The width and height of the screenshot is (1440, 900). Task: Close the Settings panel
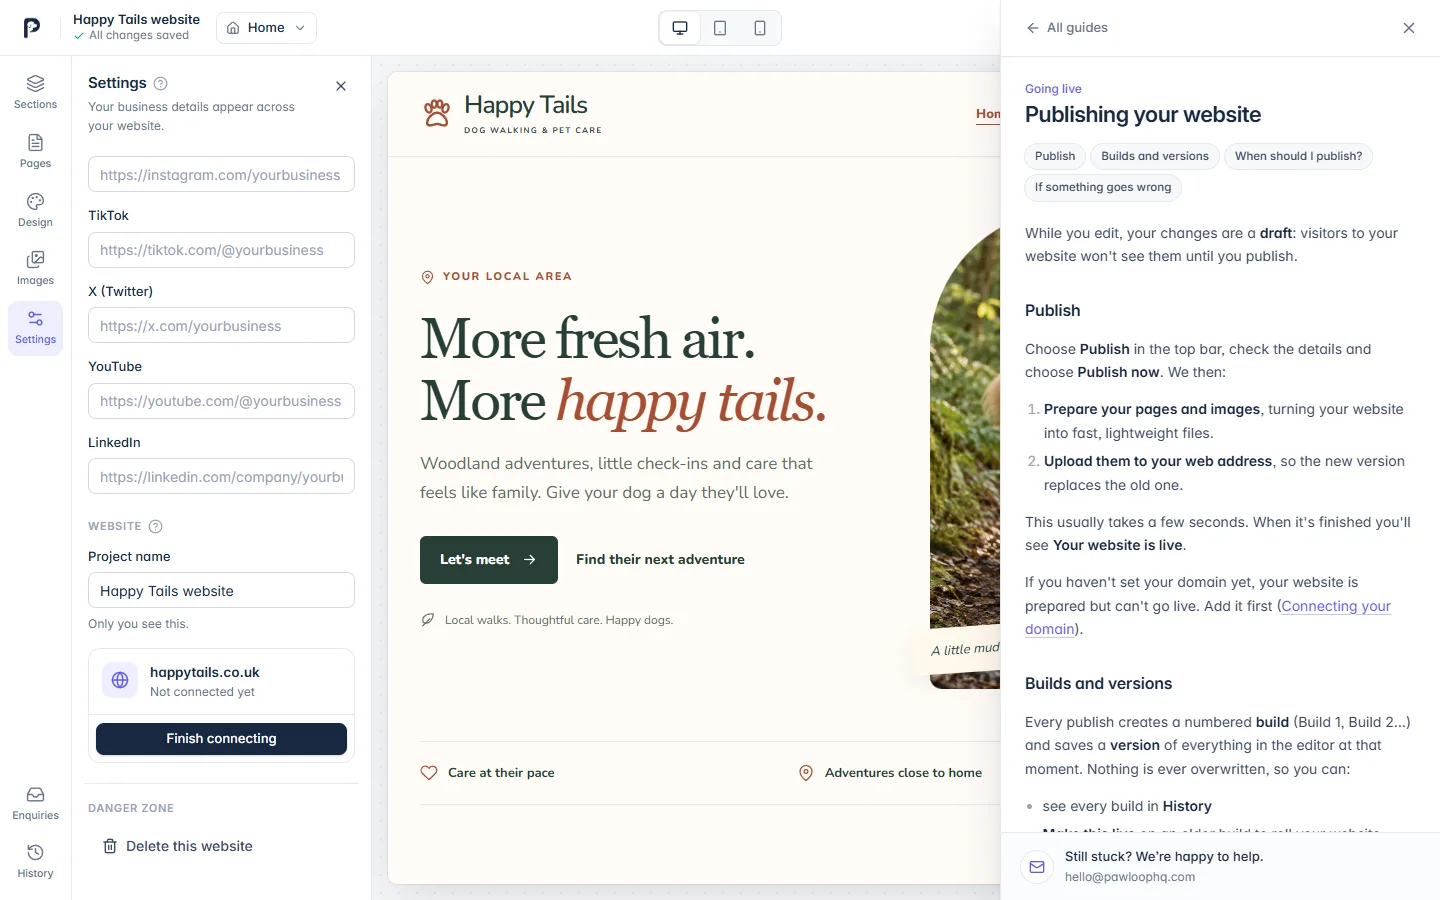pyautogui.click(x=341, y=86)
